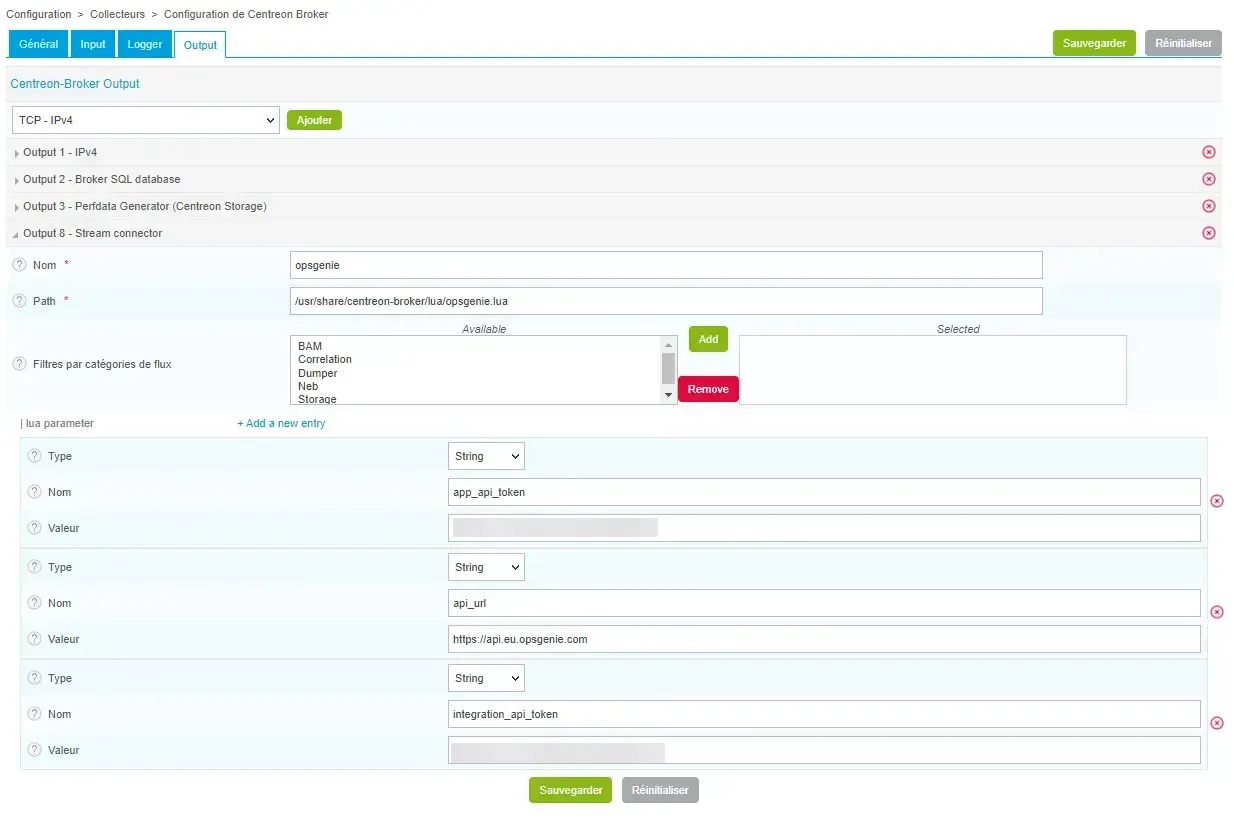Screen dimensions: 1234x819
Task: Switch to the Input tab
Action: click(93, 44)
